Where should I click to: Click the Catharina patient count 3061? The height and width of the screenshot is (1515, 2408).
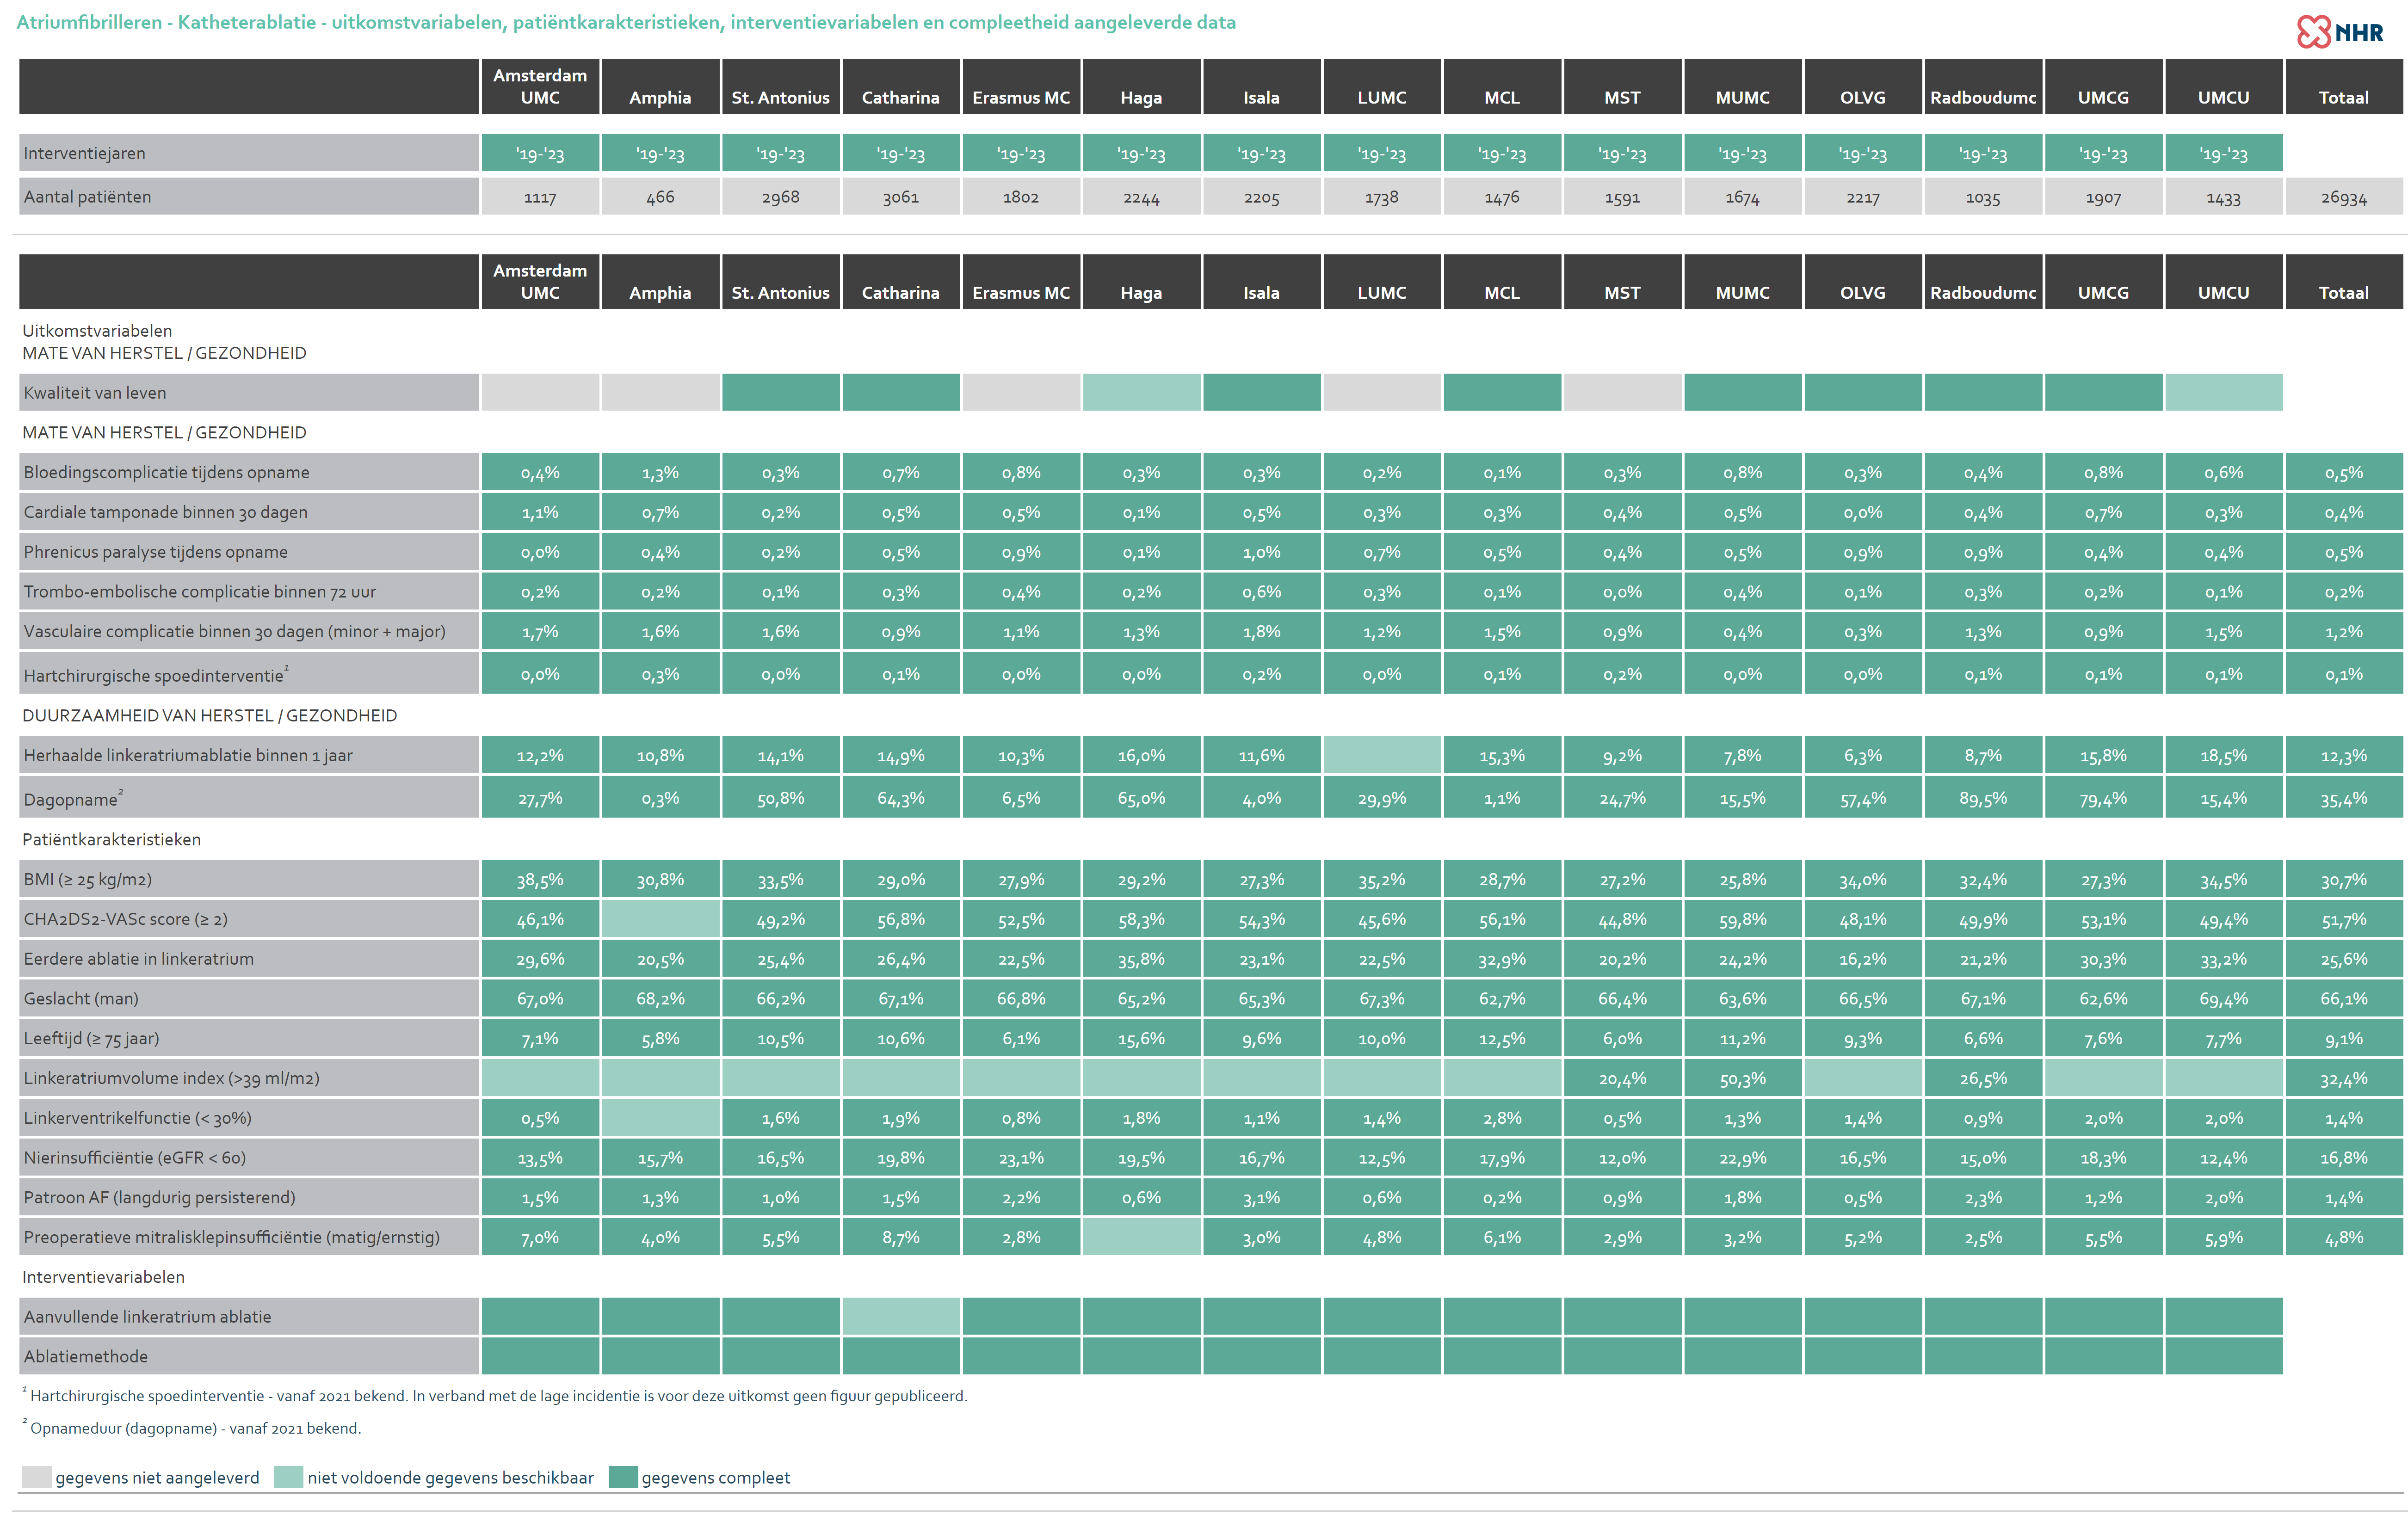(x=901, y=197)
